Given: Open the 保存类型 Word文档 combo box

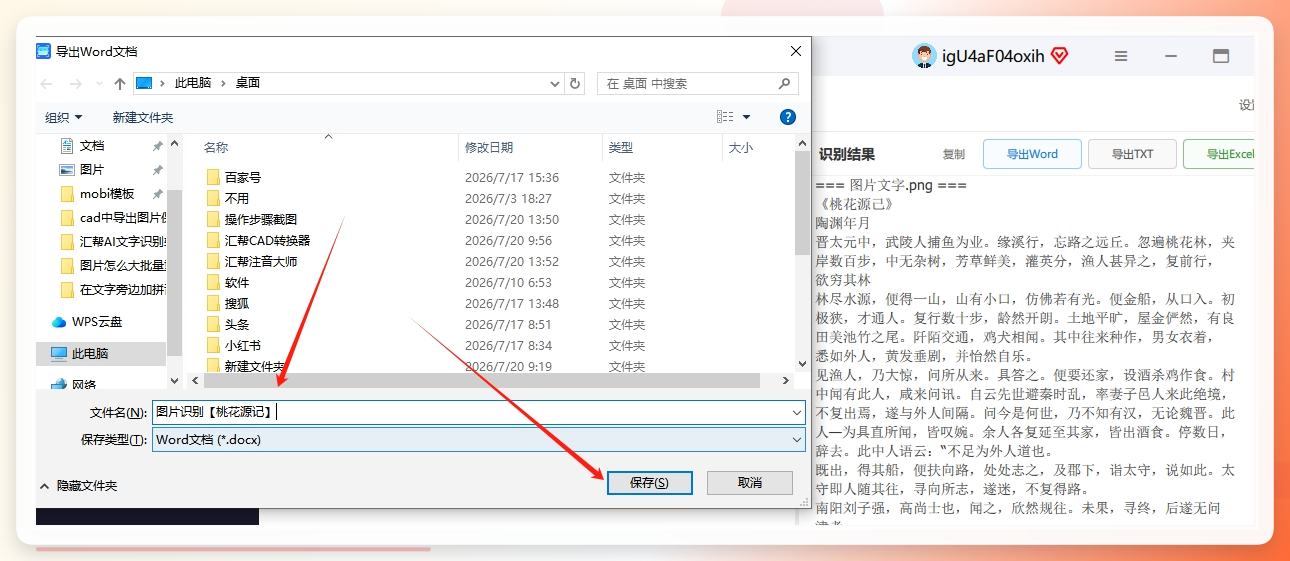Looking at the screenshot, I should [479, 439].
